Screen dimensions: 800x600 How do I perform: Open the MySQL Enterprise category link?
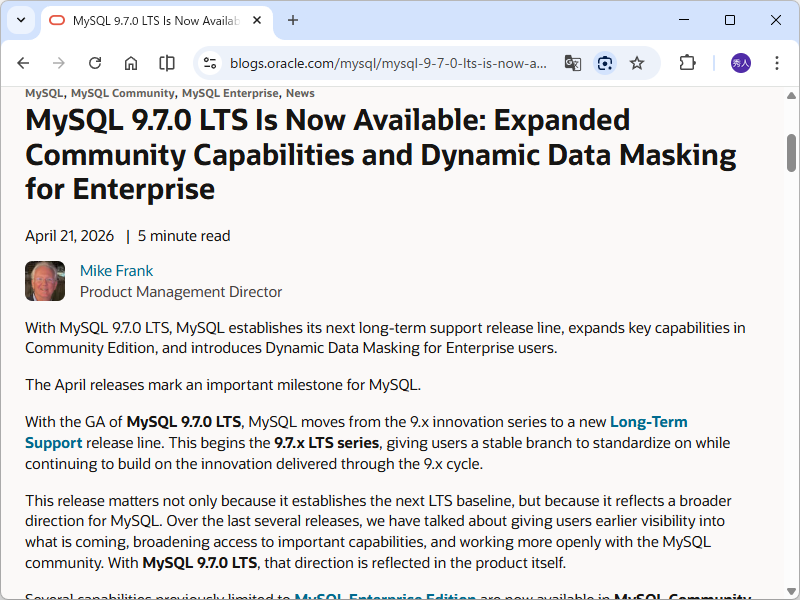(x=230, y=93)
